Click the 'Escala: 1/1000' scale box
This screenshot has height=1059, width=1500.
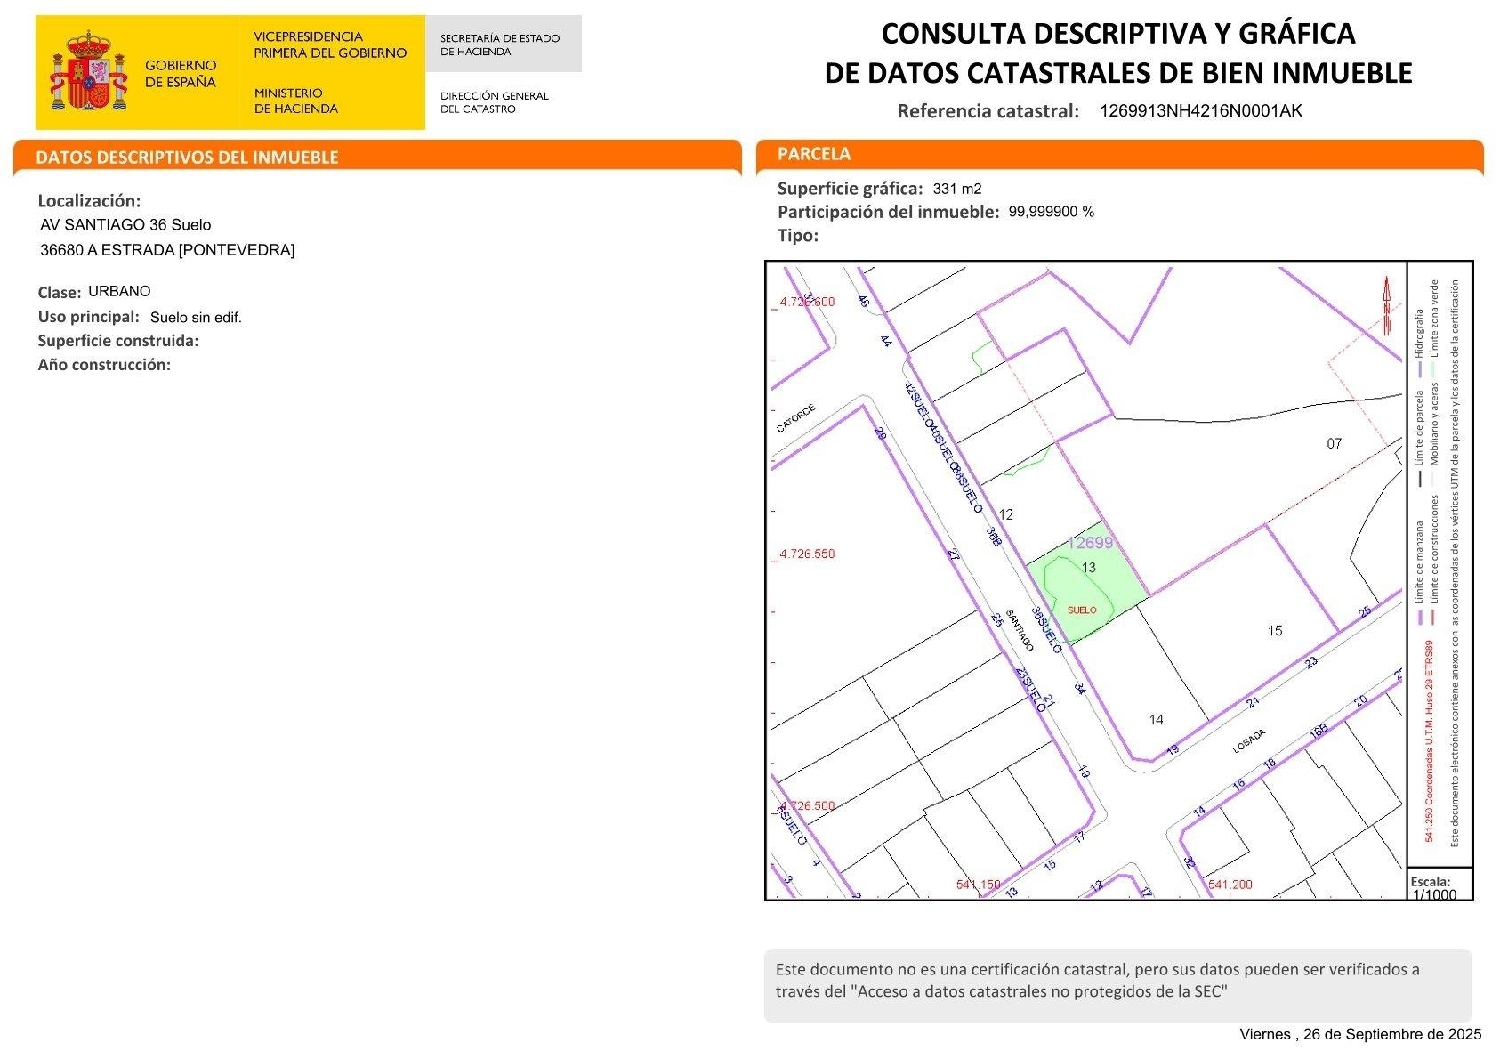pos(1433,888)
